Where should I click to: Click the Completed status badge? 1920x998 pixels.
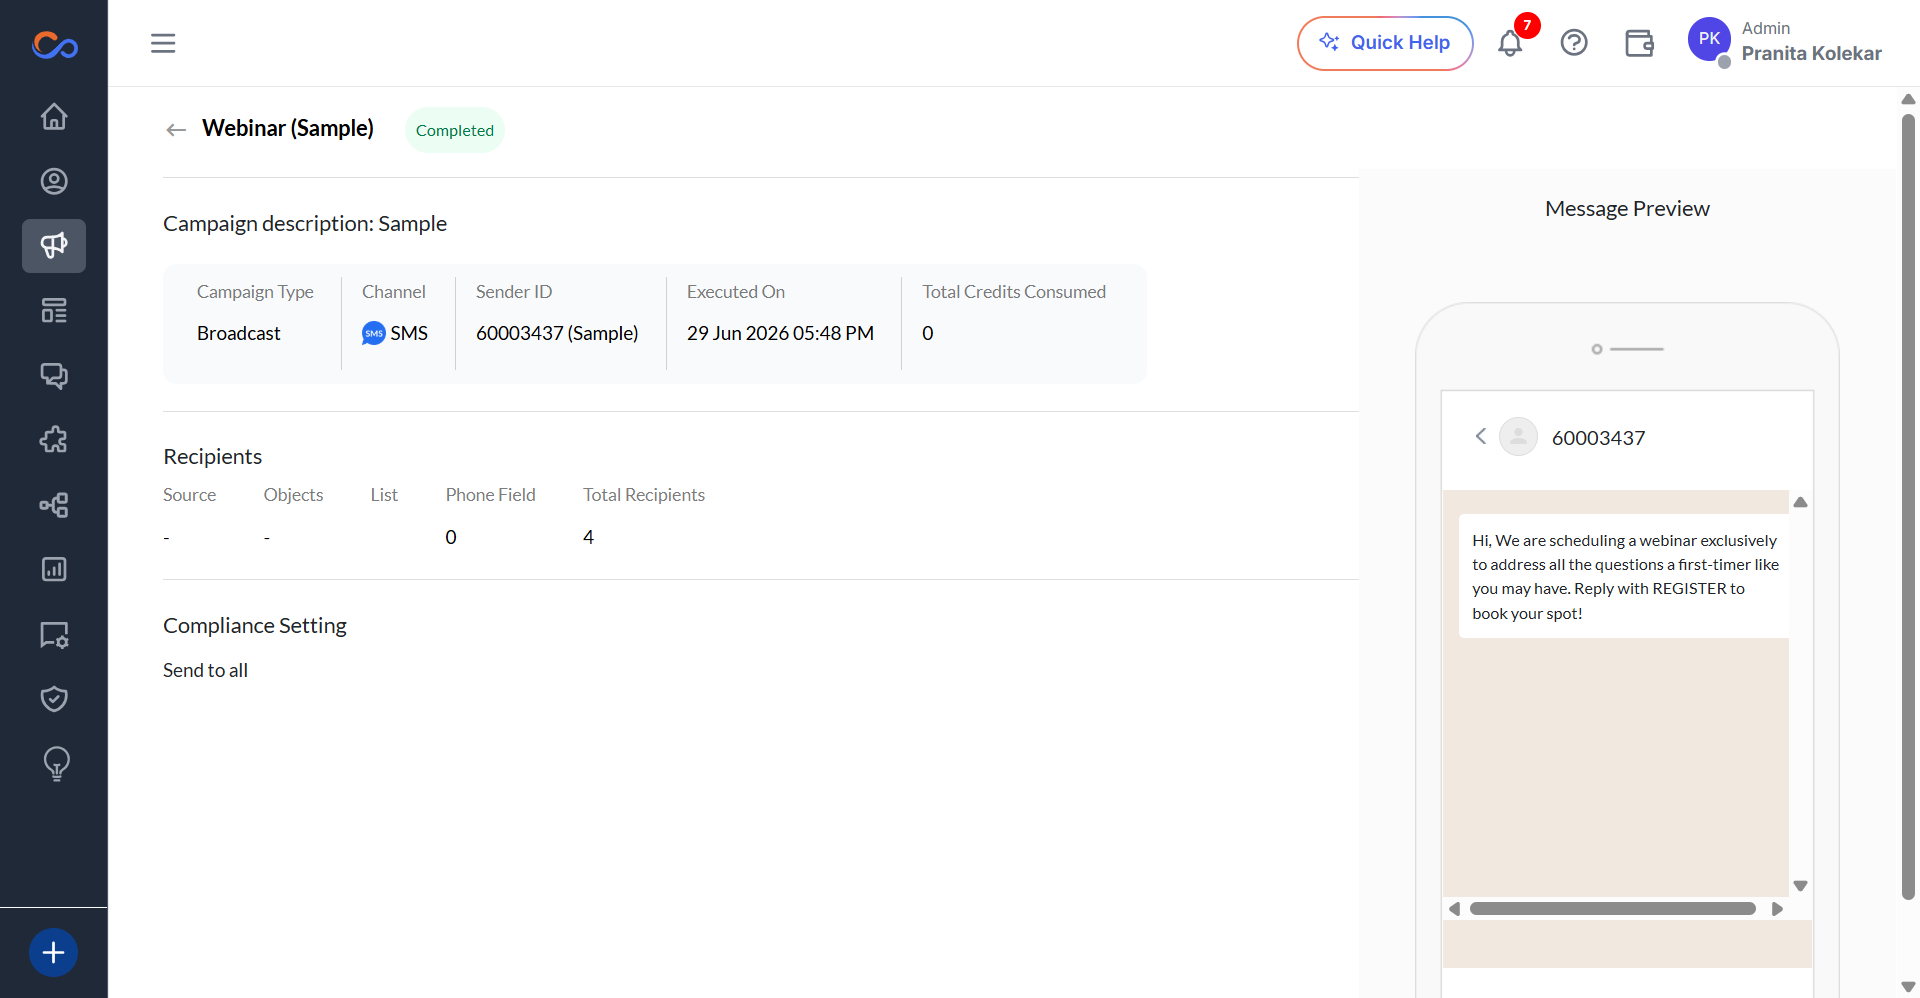pos(455,130)
